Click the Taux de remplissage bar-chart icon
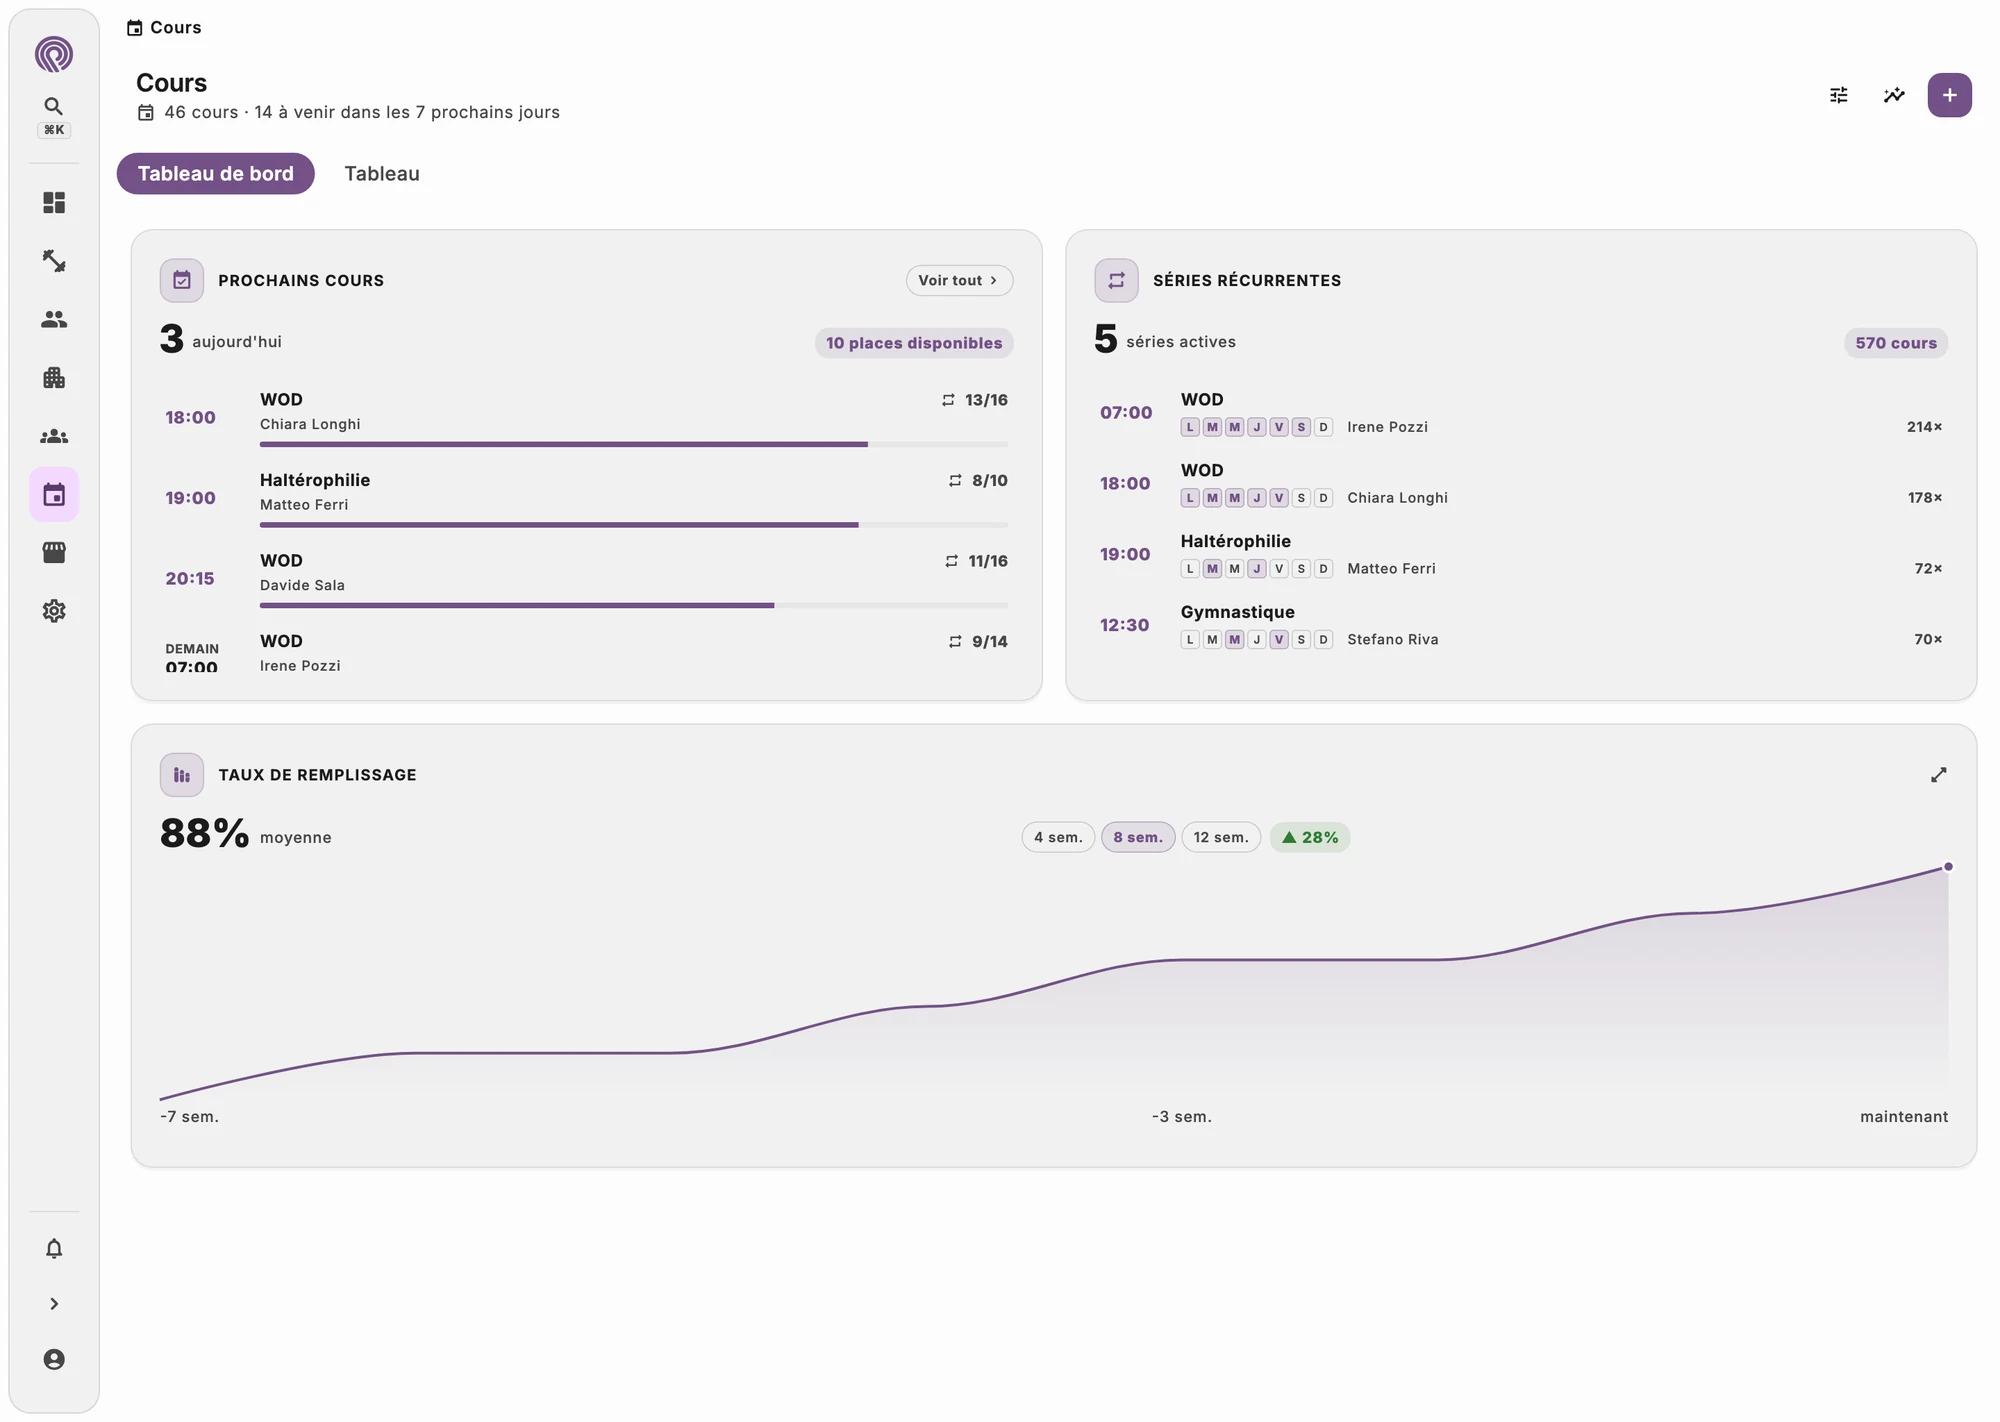 click(182, 775)
